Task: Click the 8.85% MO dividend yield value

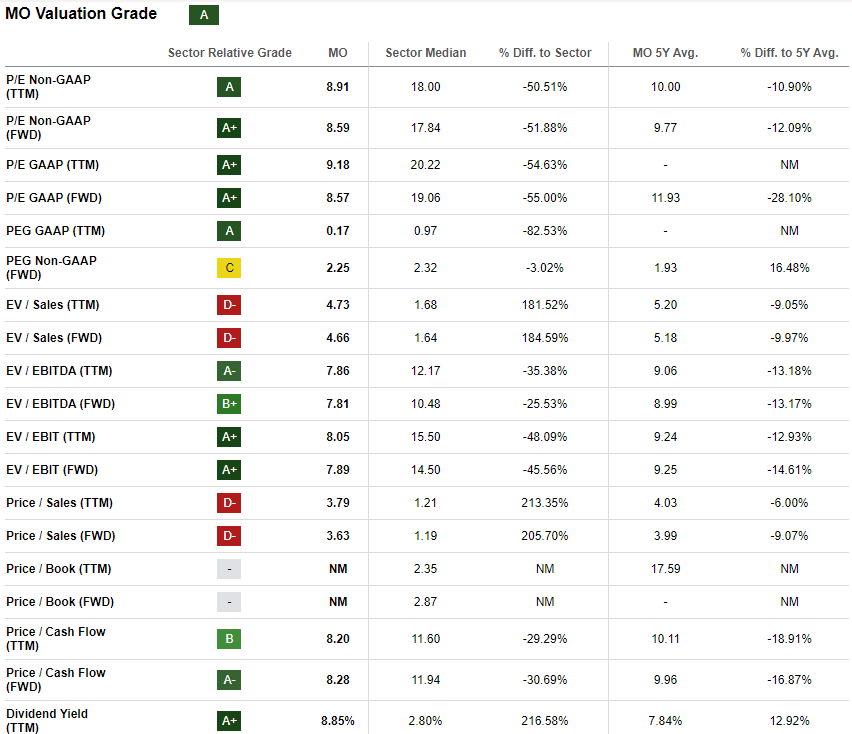Action: [x=338, y=721]
